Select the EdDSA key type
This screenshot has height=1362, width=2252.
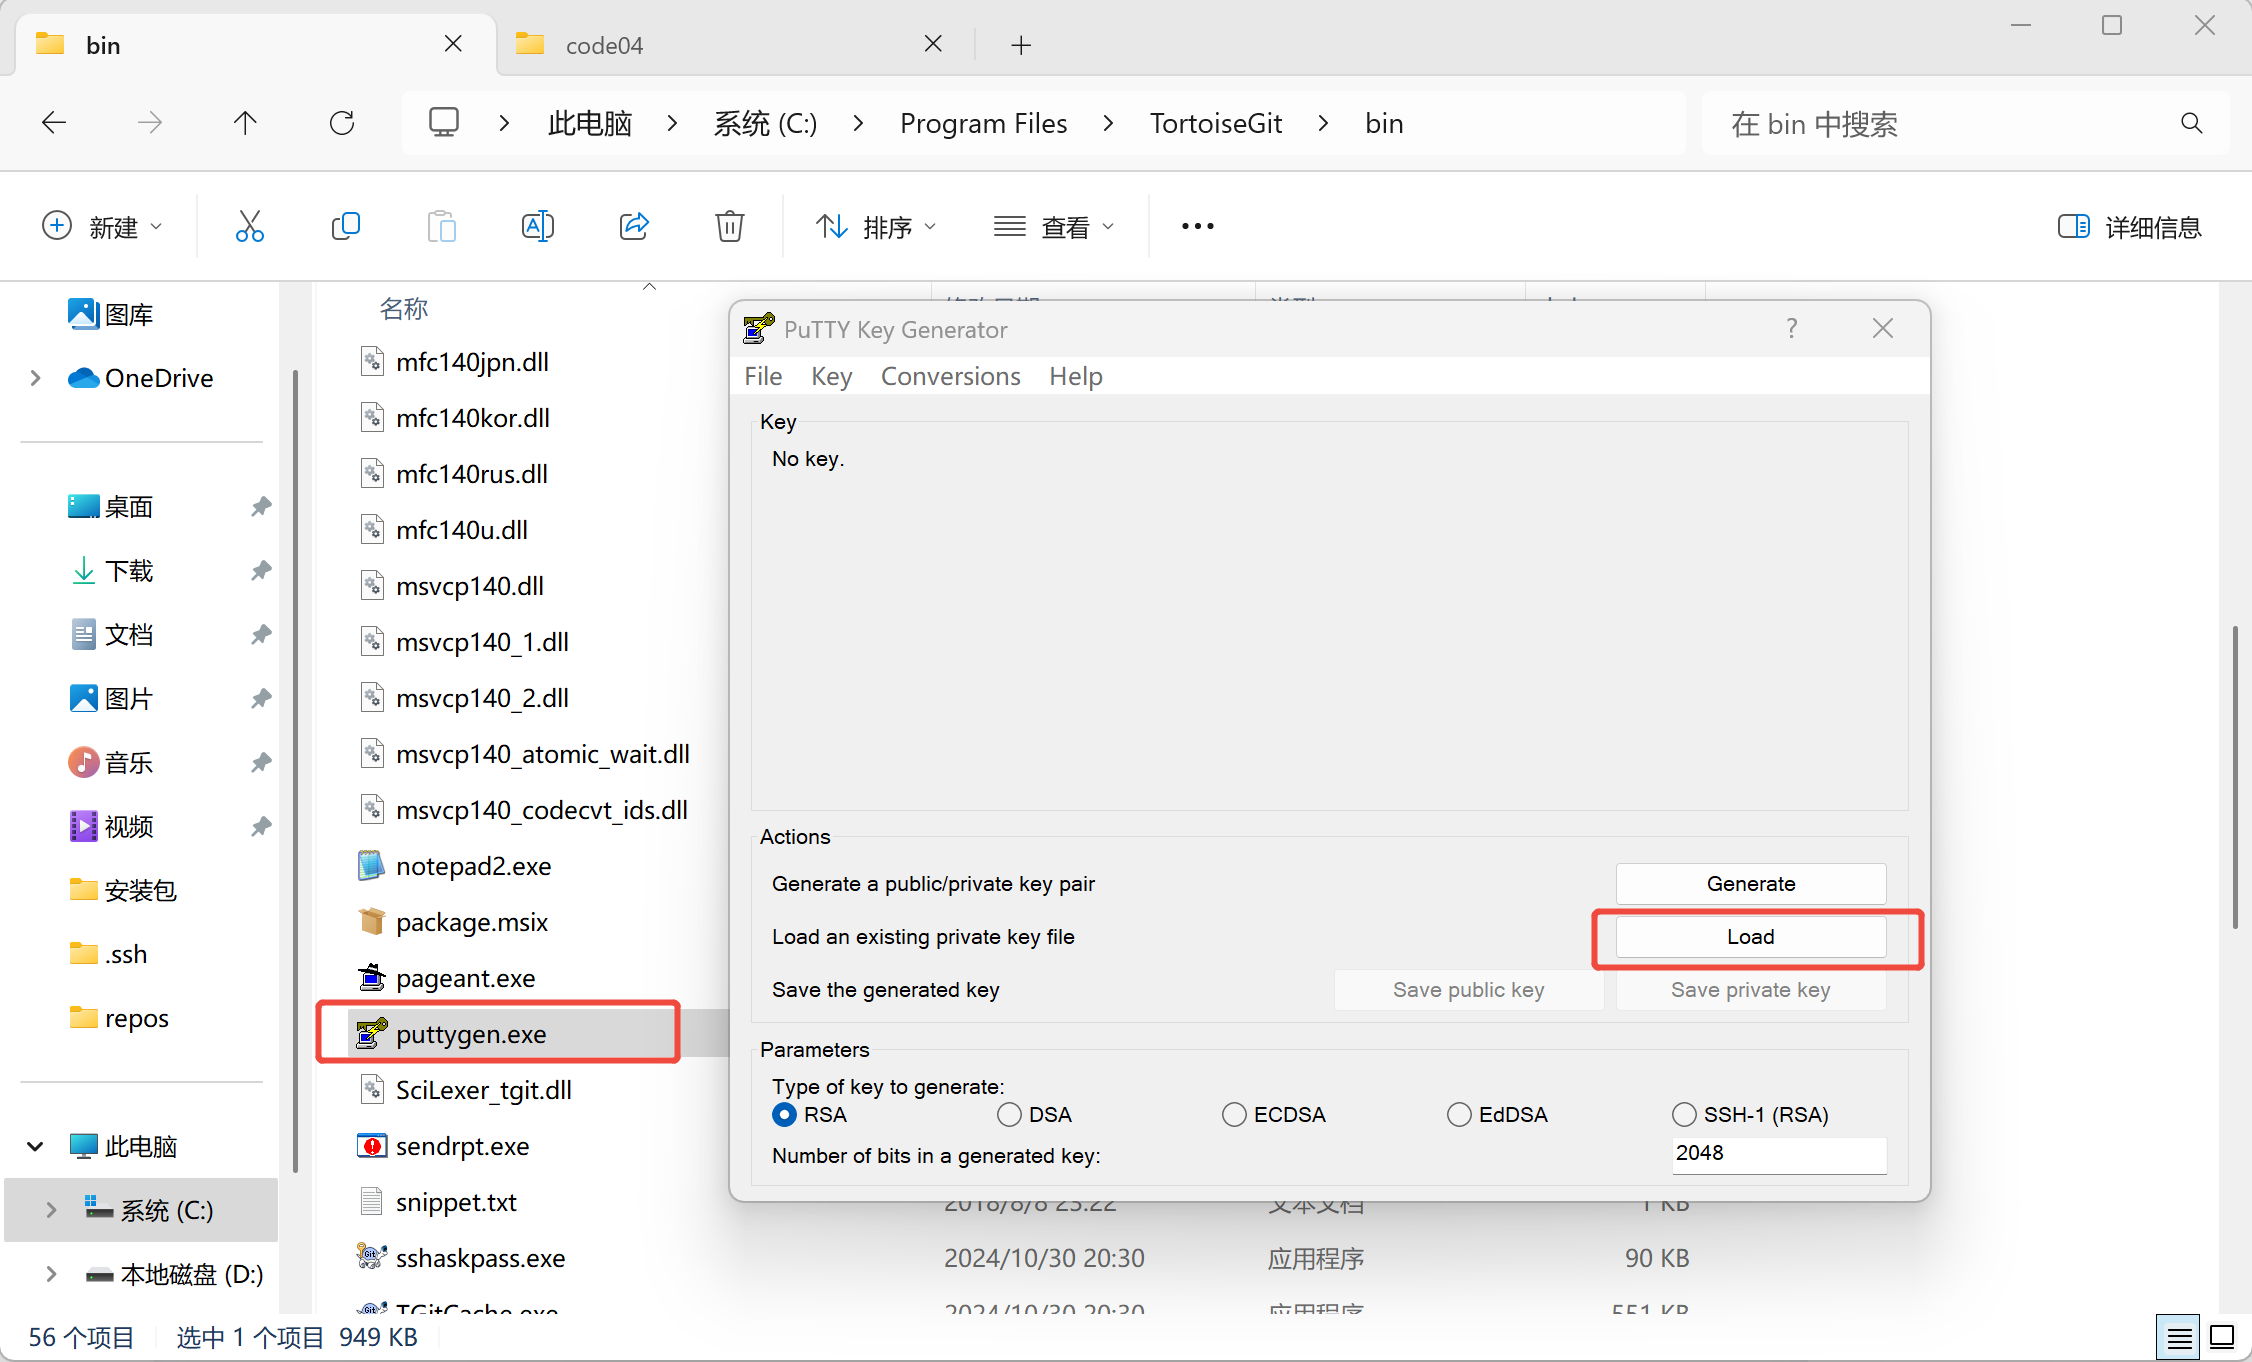1459,1114
